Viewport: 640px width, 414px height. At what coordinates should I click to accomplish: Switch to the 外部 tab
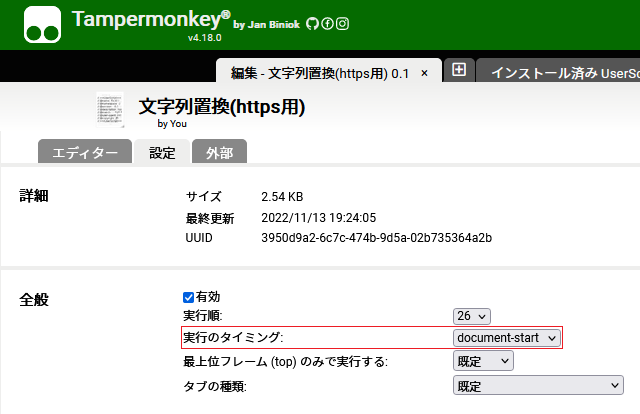point(219,152)
